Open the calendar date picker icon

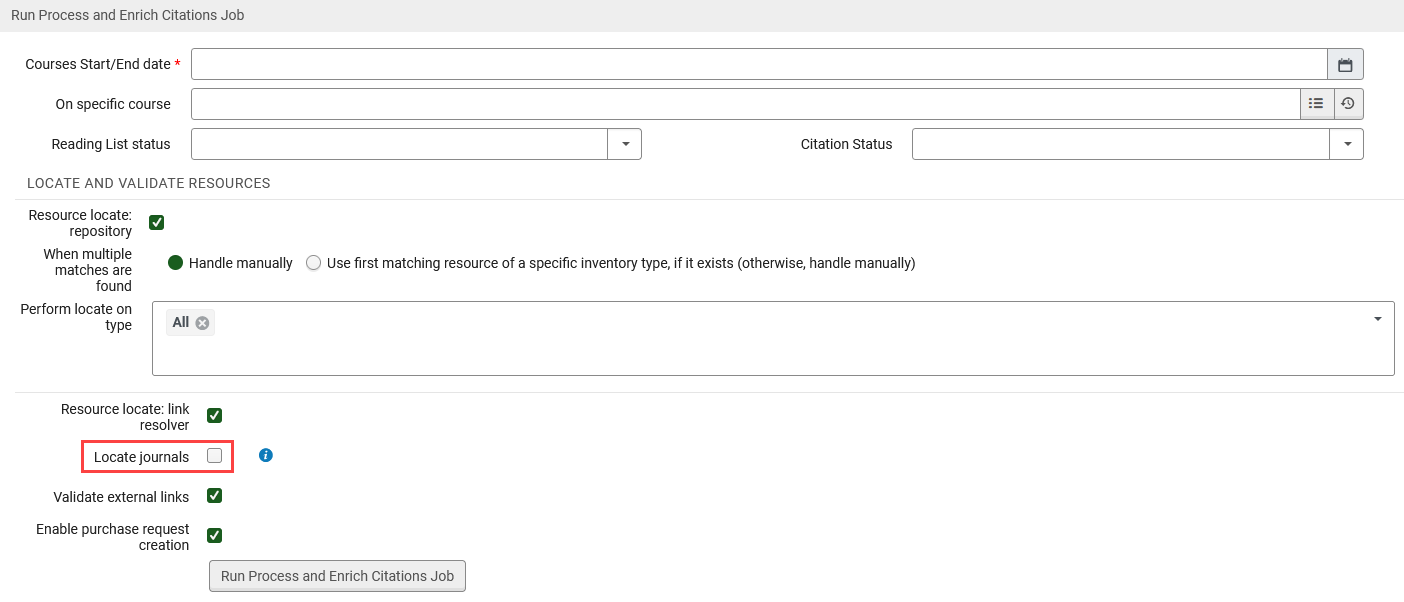tap(1345, 64)
